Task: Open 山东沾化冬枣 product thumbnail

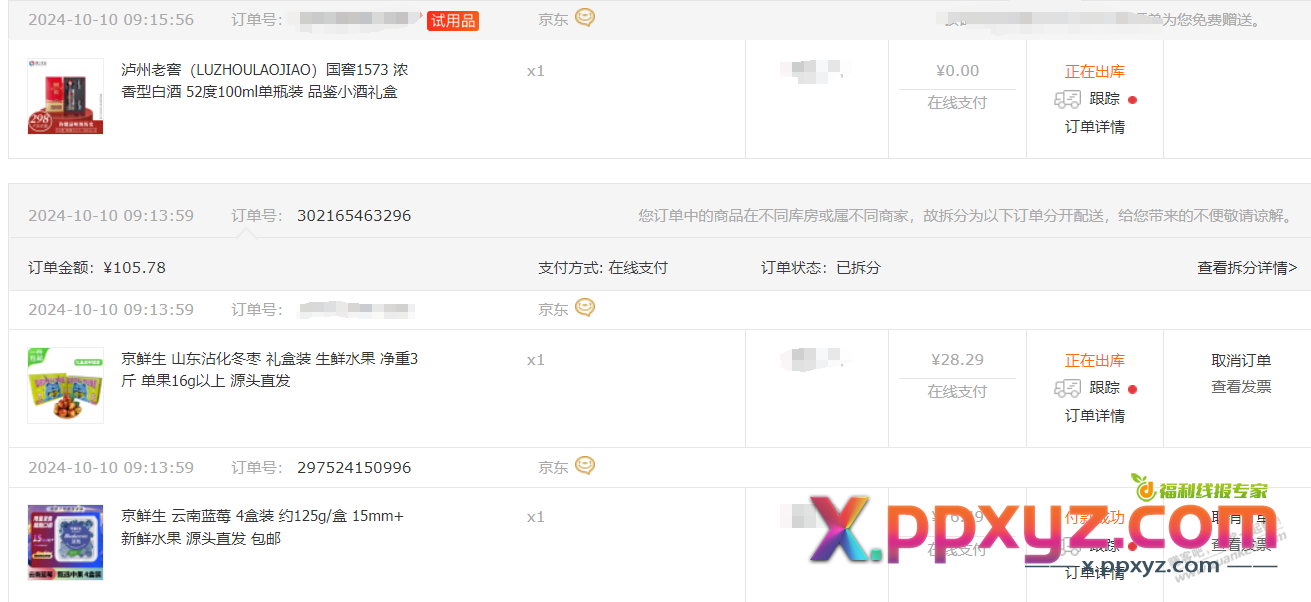Action: [x=65, y=385]
